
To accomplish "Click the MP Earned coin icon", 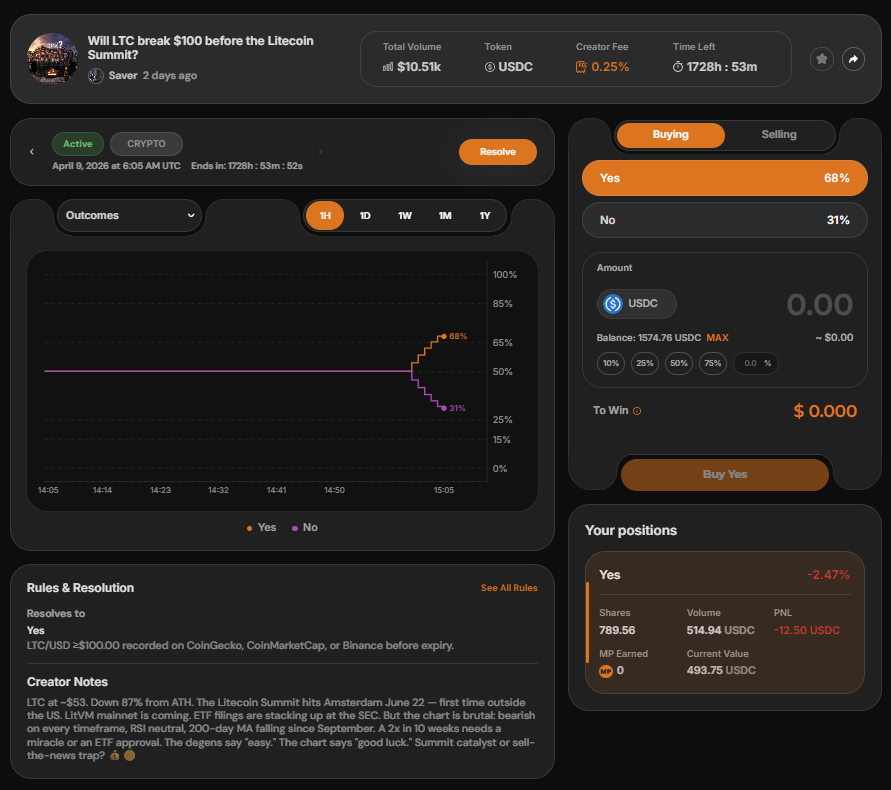I will pyautogui.click(x=606, y=671).
